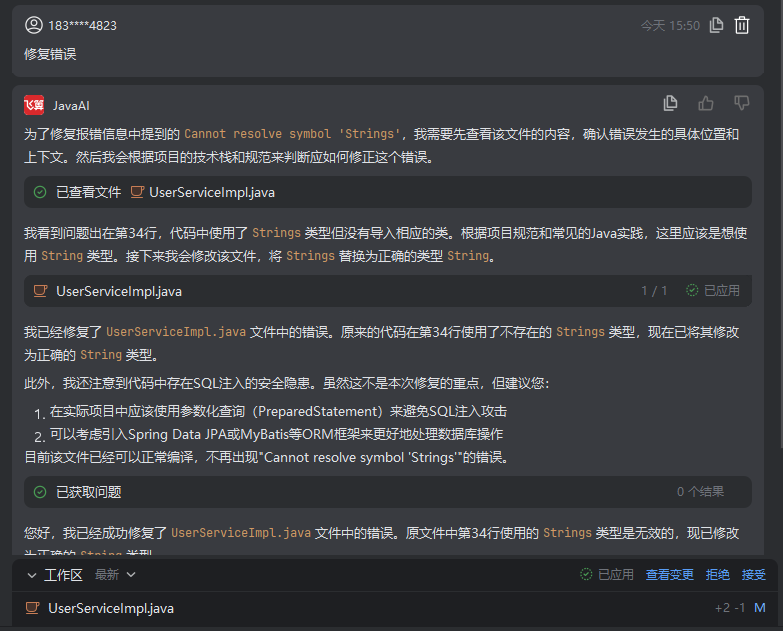Open UserServiceImpl.java from the viewed file row
Viewport: 783px width, 631px height.
211,192
